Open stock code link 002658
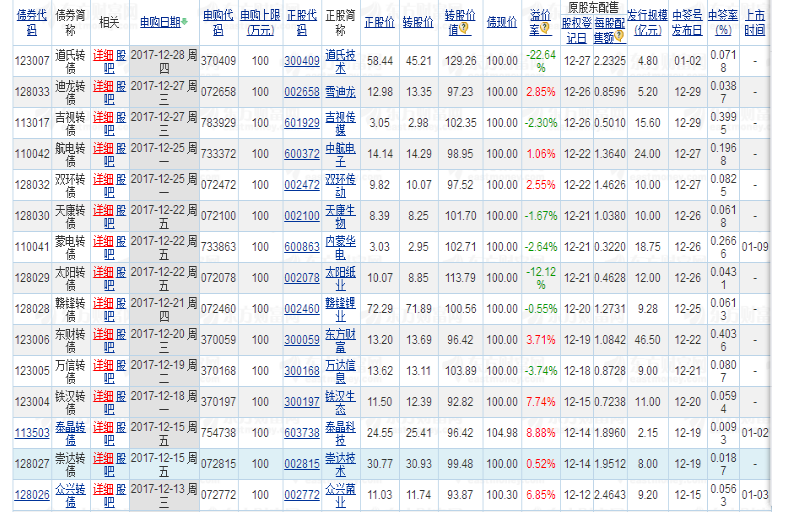Image resolution: width=793 pixels, height=529 pixels. click(301, 92)
